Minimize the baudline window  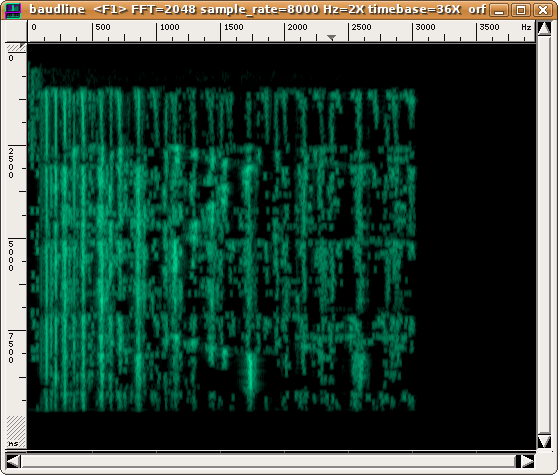[x=499, y=10]
